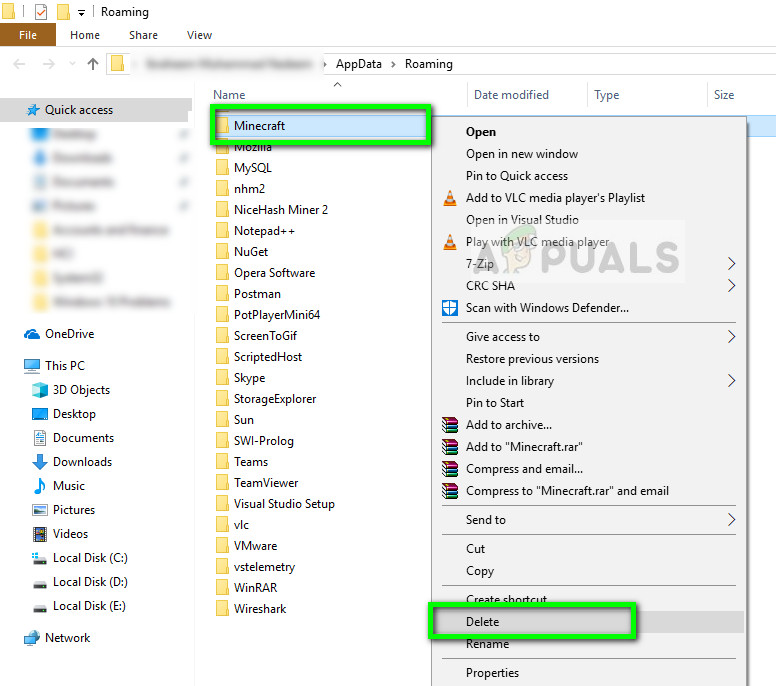The width and height of the screenshot is (776, 686).
Task: Open the Quick Access Toolbar customize dropdown
Action: [x=82, y=12]
